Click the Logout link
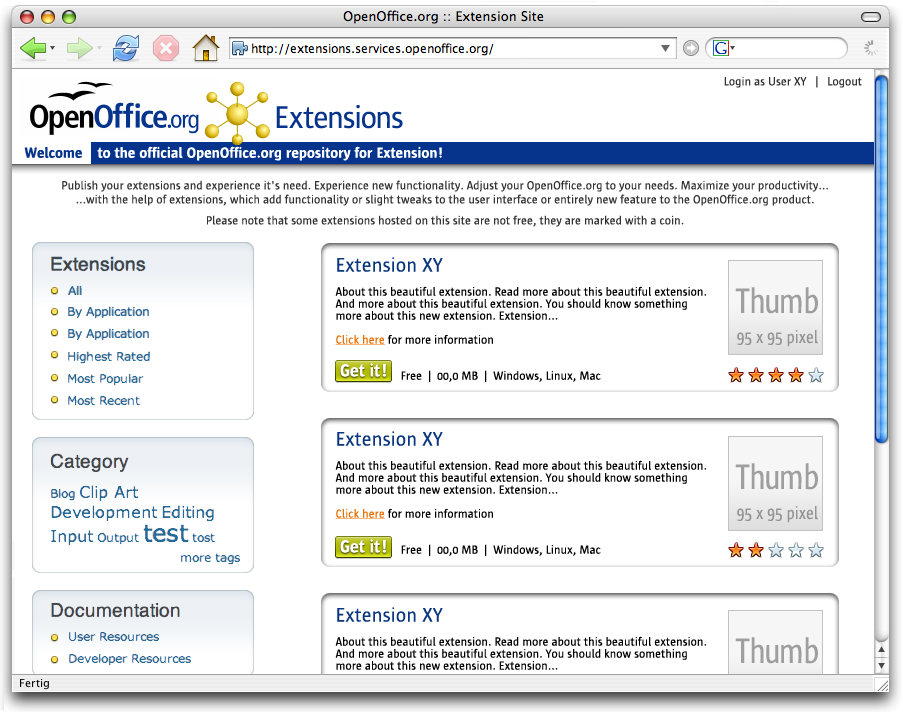Image resolution: width=903 pixels, height=712 pixels. point(844,82)
